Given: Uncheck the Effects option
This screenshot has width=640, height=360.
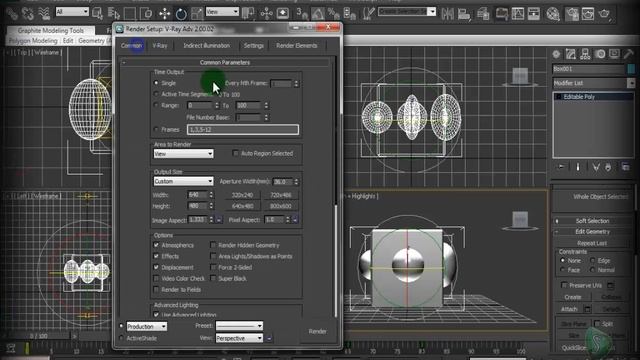Looking at the screenshot, I should click(156, 256).
